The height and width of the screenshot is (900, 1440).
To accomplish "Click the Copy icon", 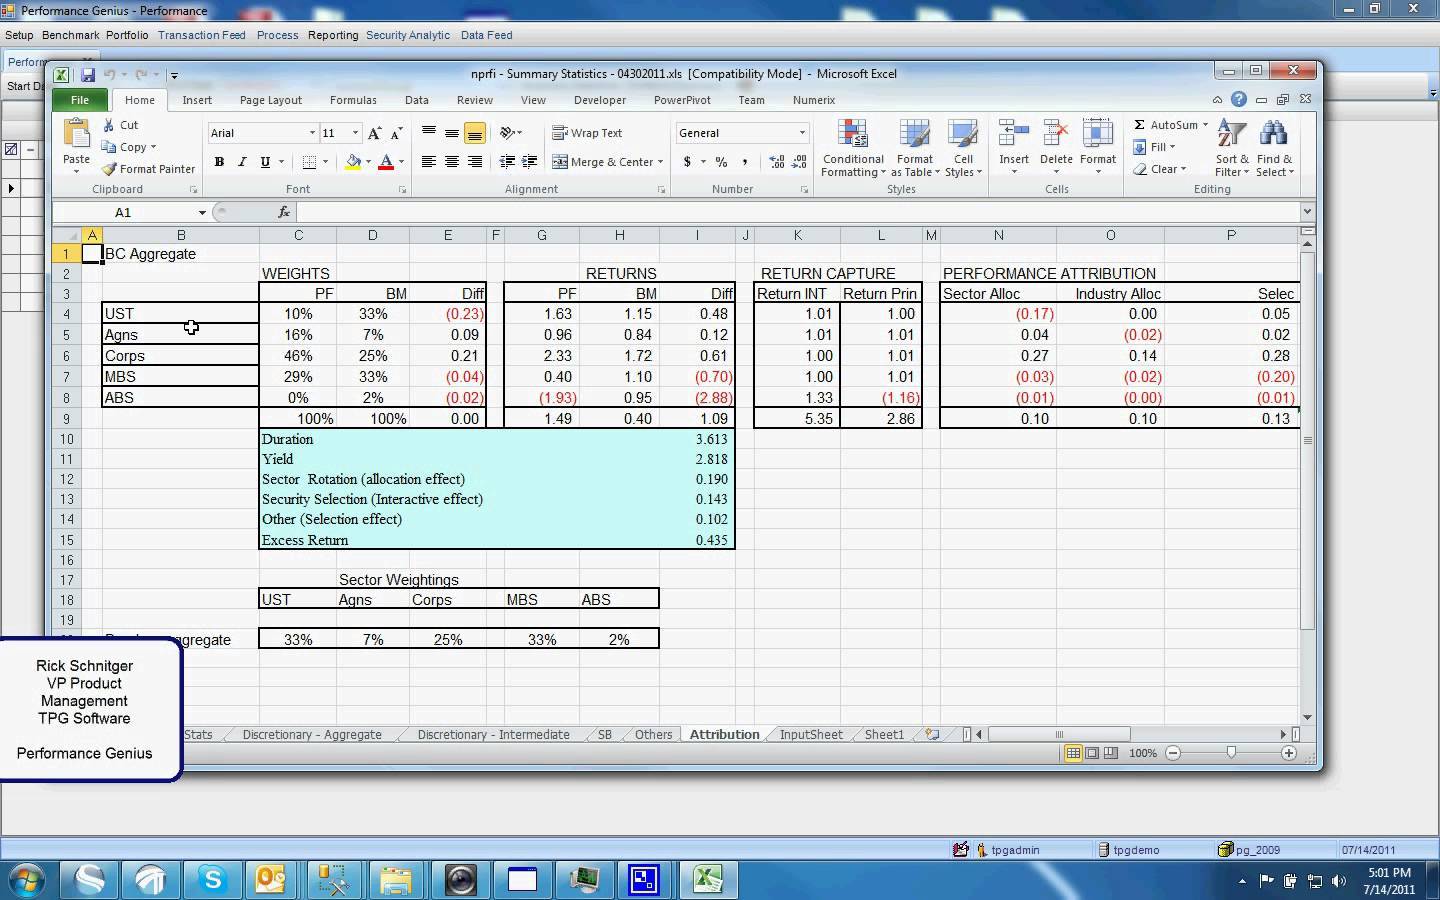I will tap(110, 147).
